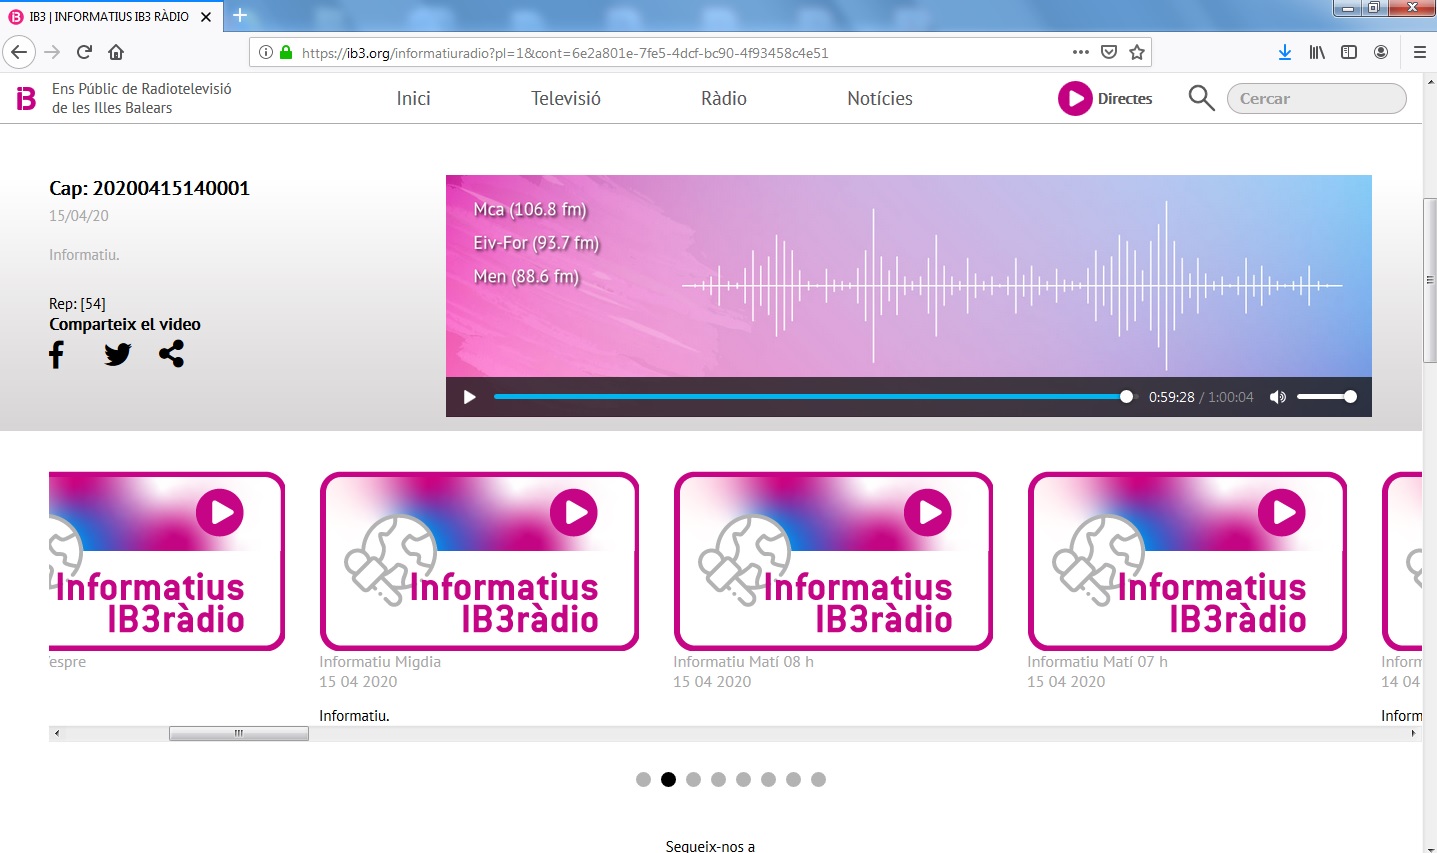Play the Informatiu Matí 07 h episode
This screenshot has height=853, width=1437.
[1282, 513]
